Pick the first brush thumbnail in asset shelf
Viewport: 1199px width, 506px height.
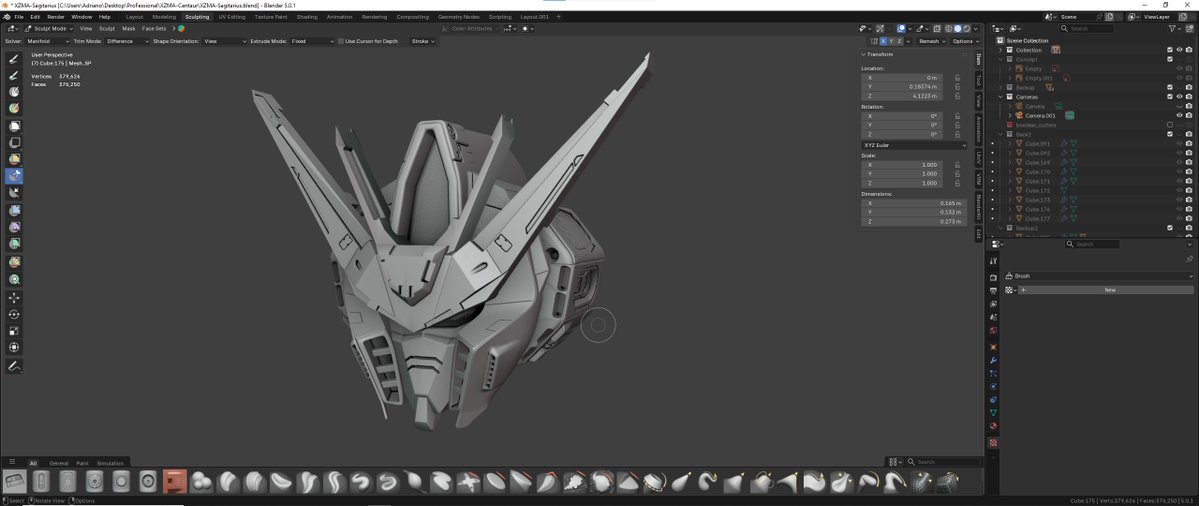[x=15, y=481]
